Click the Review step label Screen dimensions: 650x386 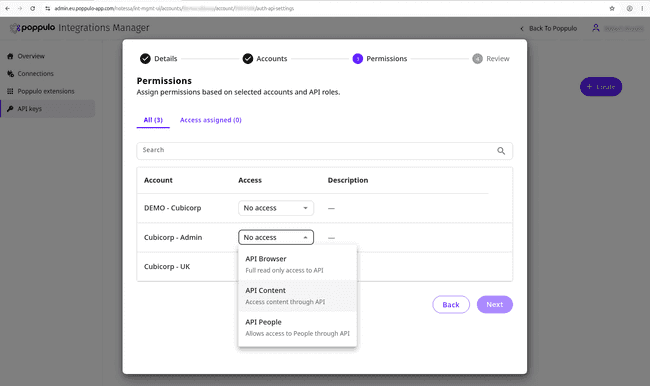click(x=497, y=58)
